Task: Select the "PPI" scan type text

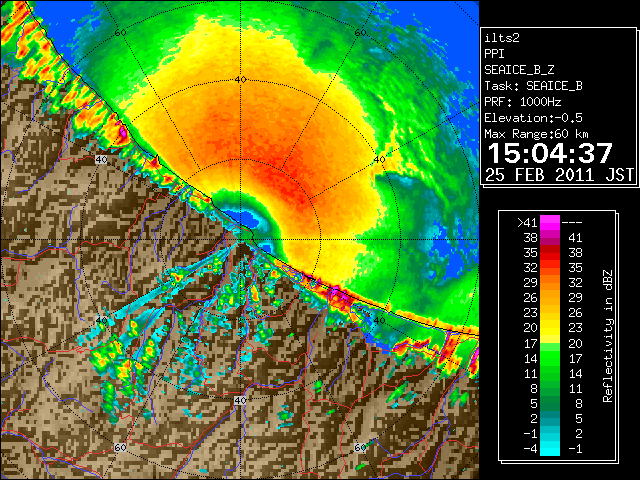Action: [494, 54]
